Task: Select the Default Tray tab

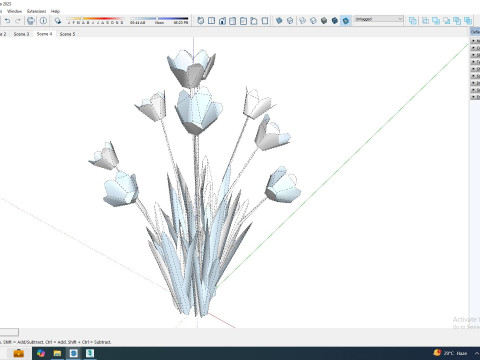Action: pos(475,32)
